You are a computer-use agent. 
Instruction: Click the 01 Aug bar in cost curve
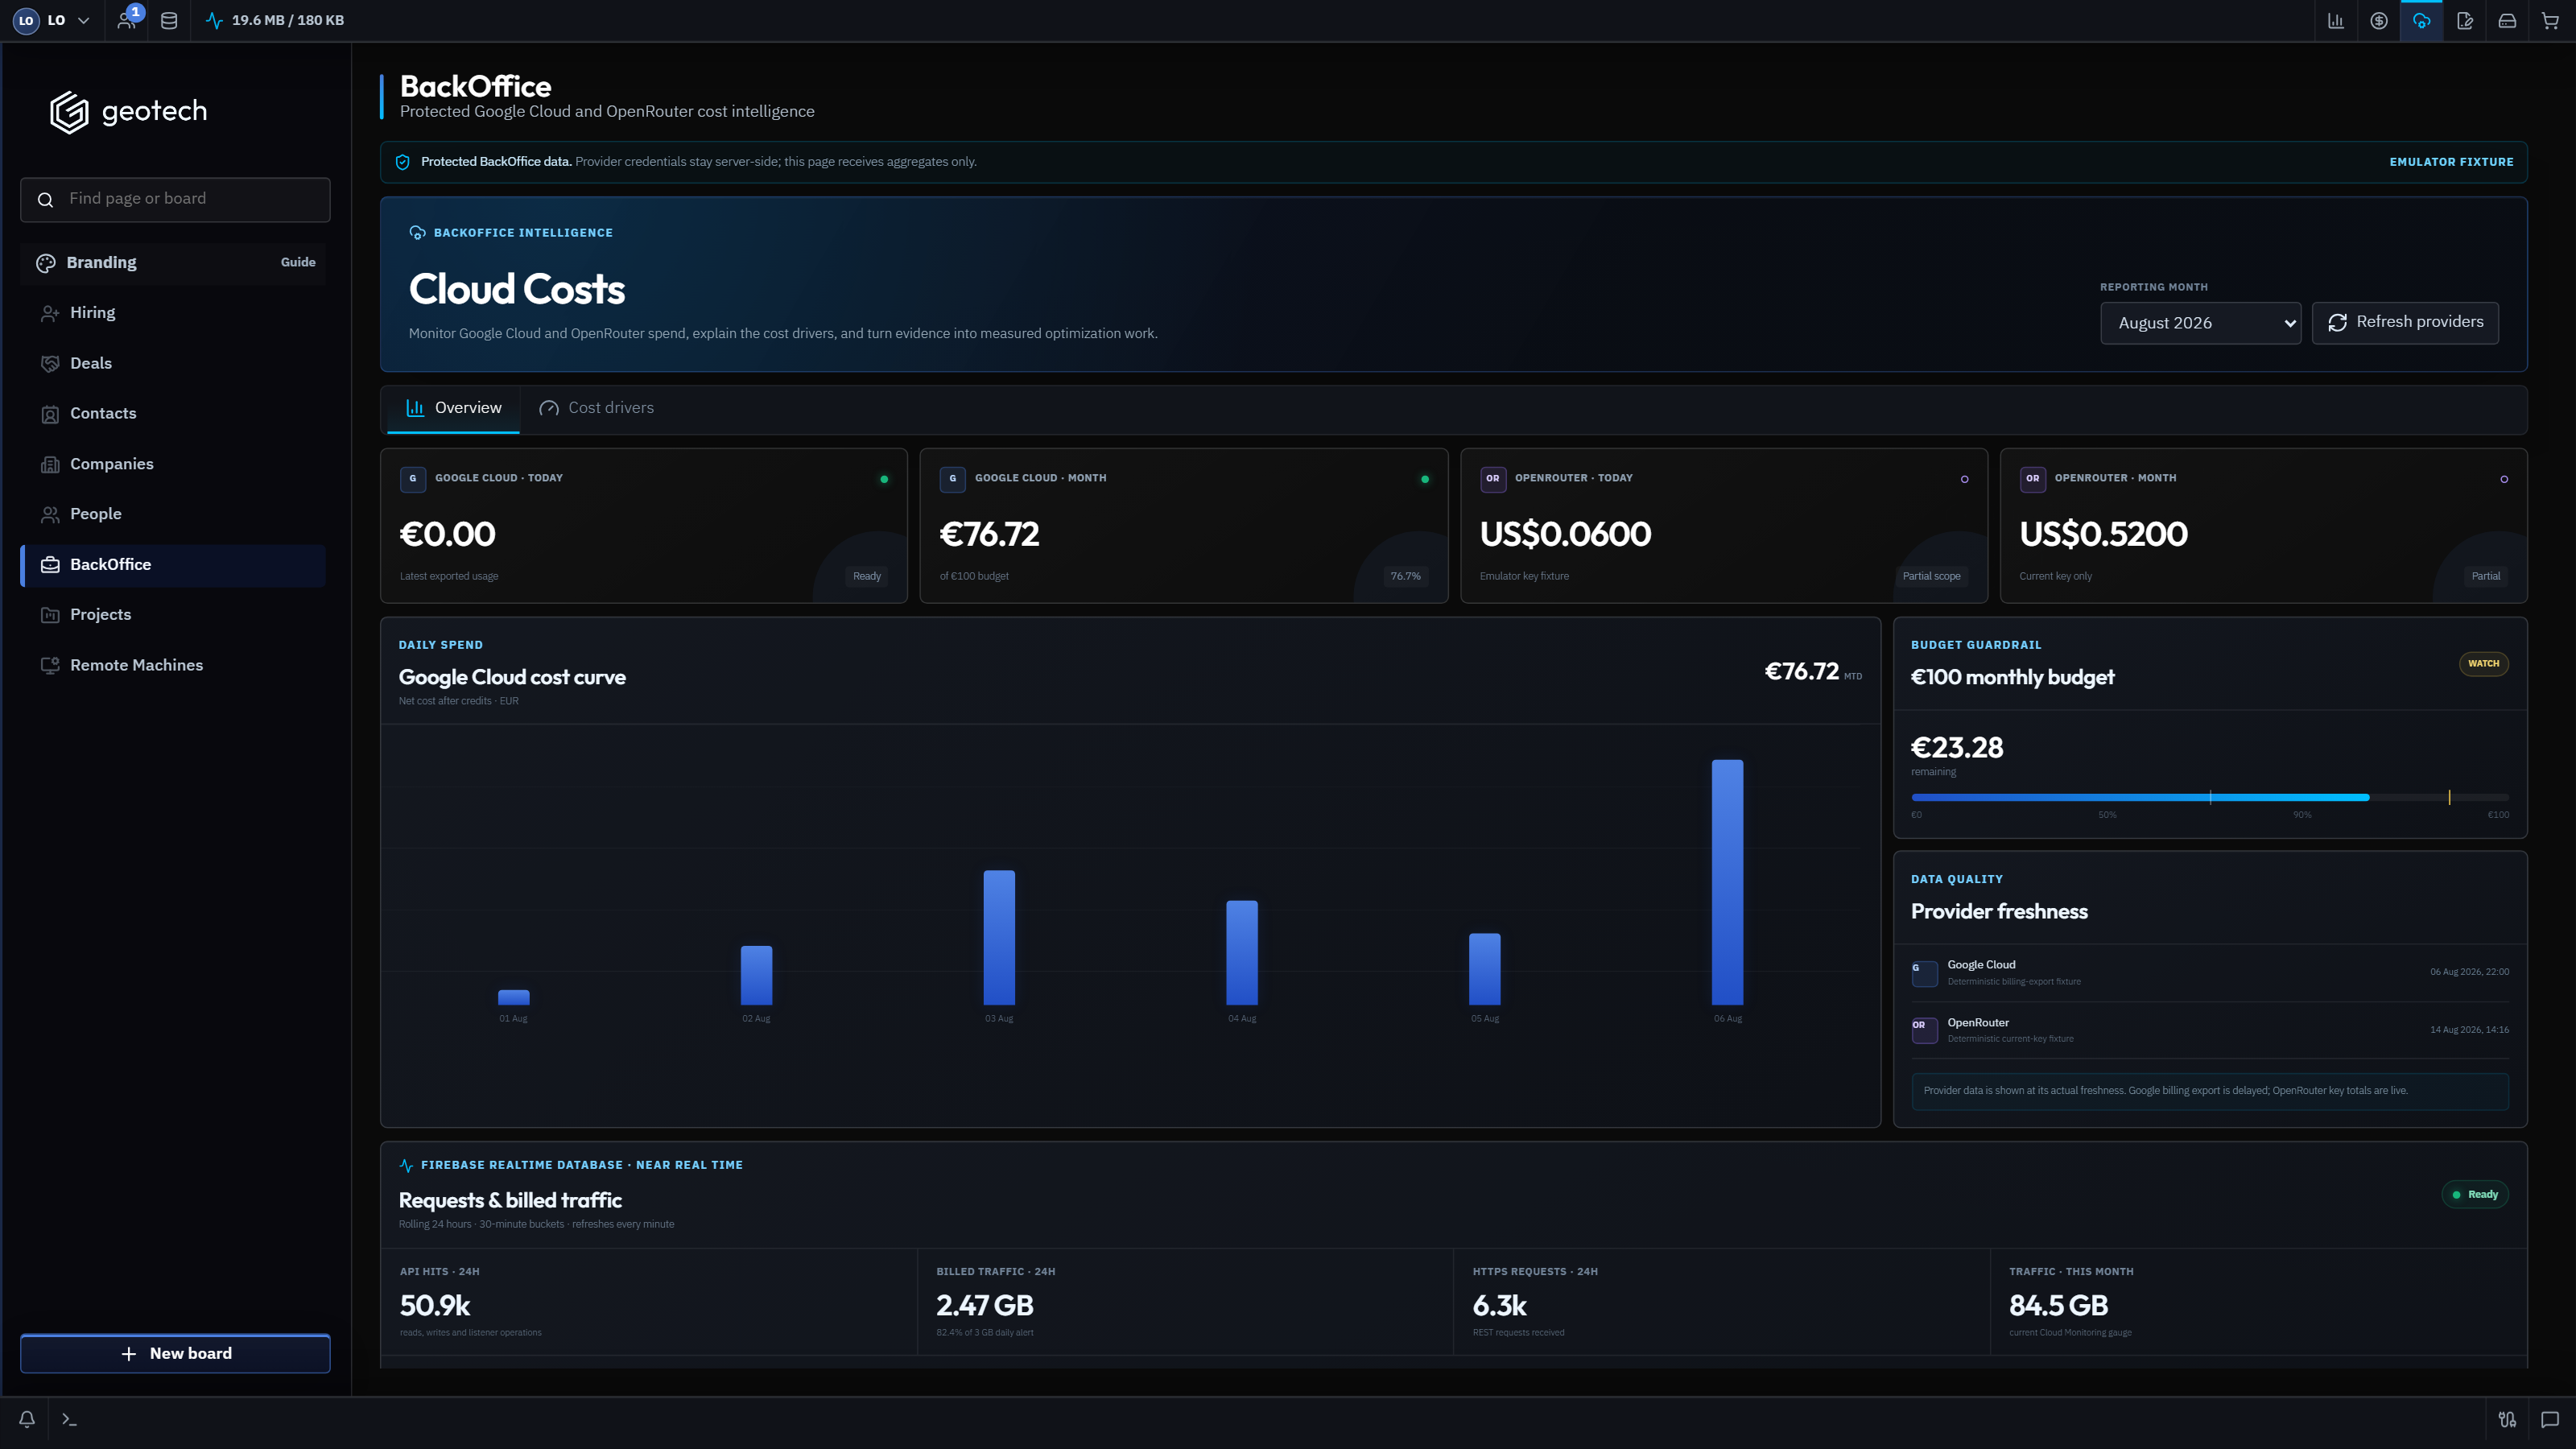click(513, 997)
